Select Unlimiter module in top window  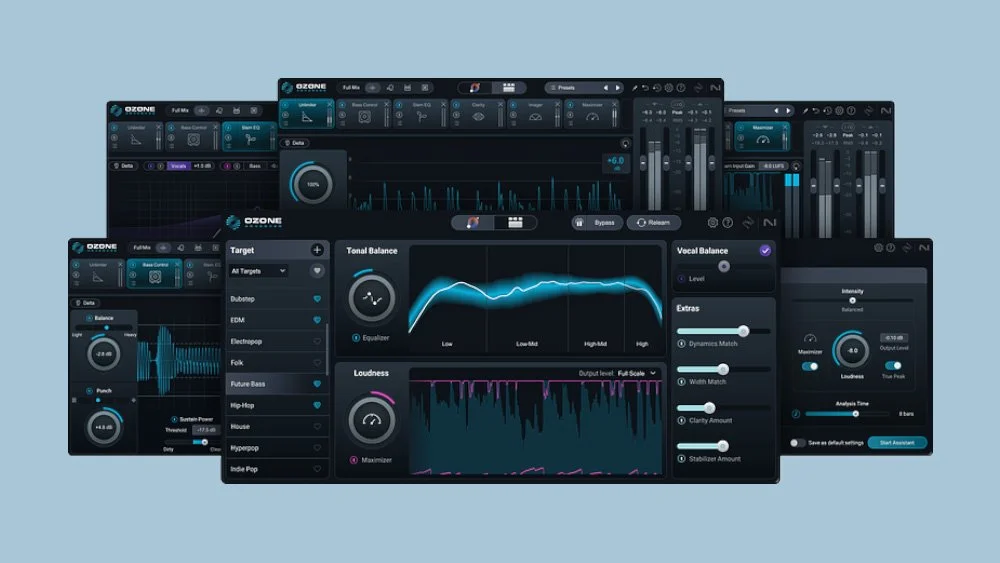tap(307, 113)
